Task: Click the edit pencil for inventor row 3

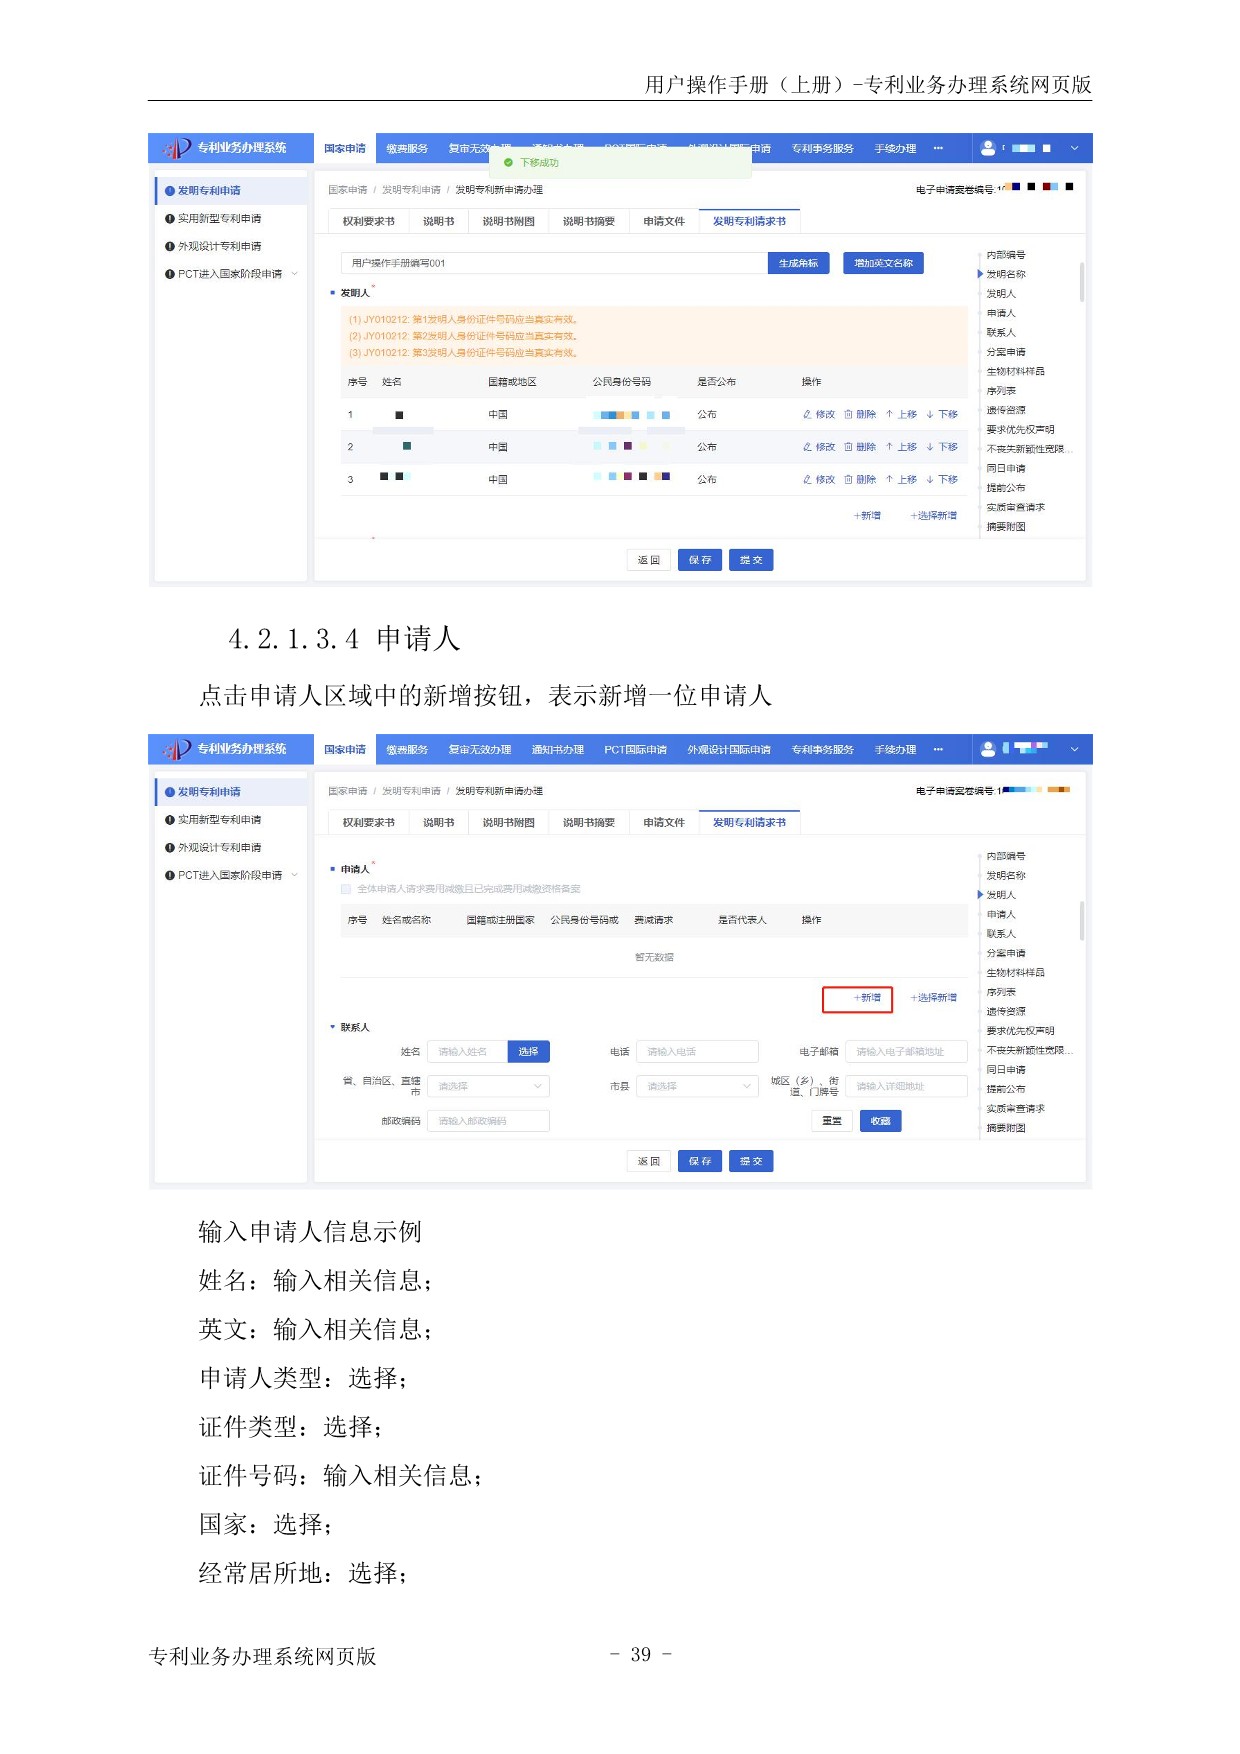Action: [807, 480]
